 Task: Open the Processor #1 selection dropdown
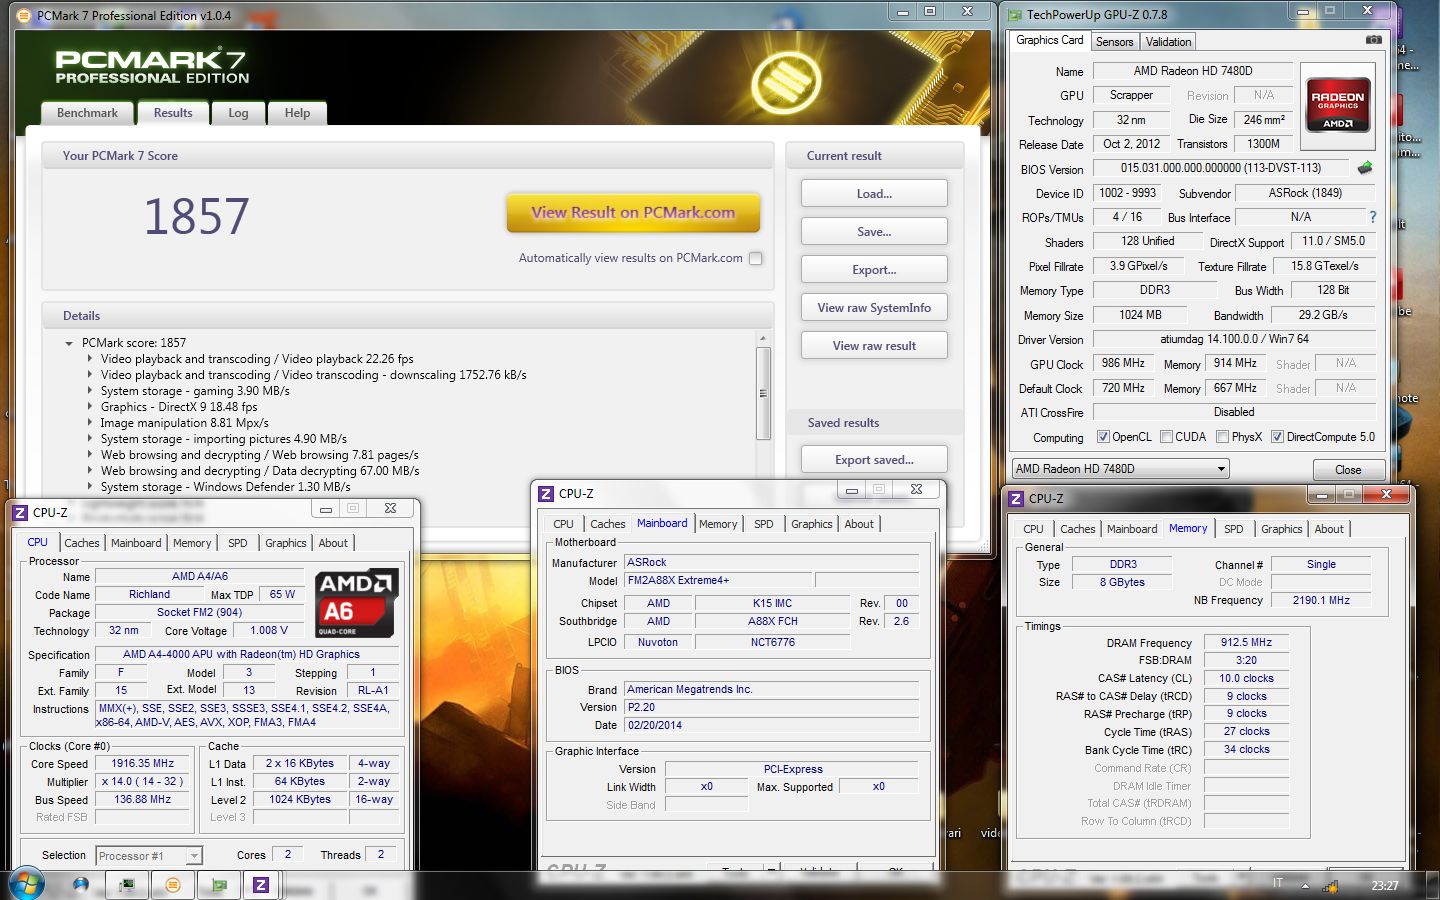point(149,856)
